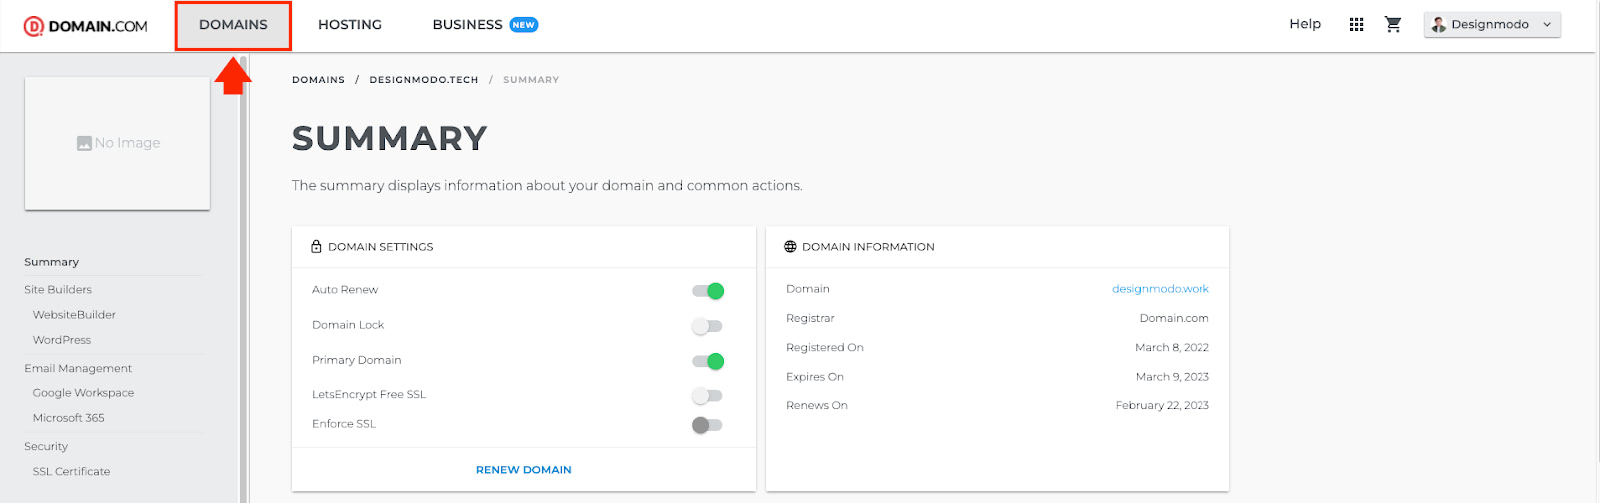Screen dimensions: 1600x503
Task: Go to DESIGNMODO.TECH breadcrumb
Action: [424, 80]
